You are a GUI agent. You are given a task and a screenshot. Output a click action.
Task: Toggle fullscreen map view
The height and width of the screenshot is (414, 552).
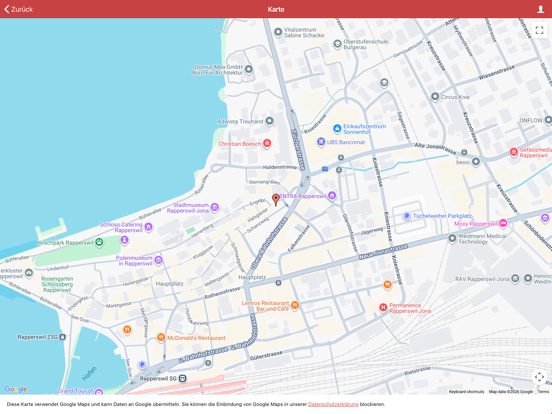pos(539,30)
